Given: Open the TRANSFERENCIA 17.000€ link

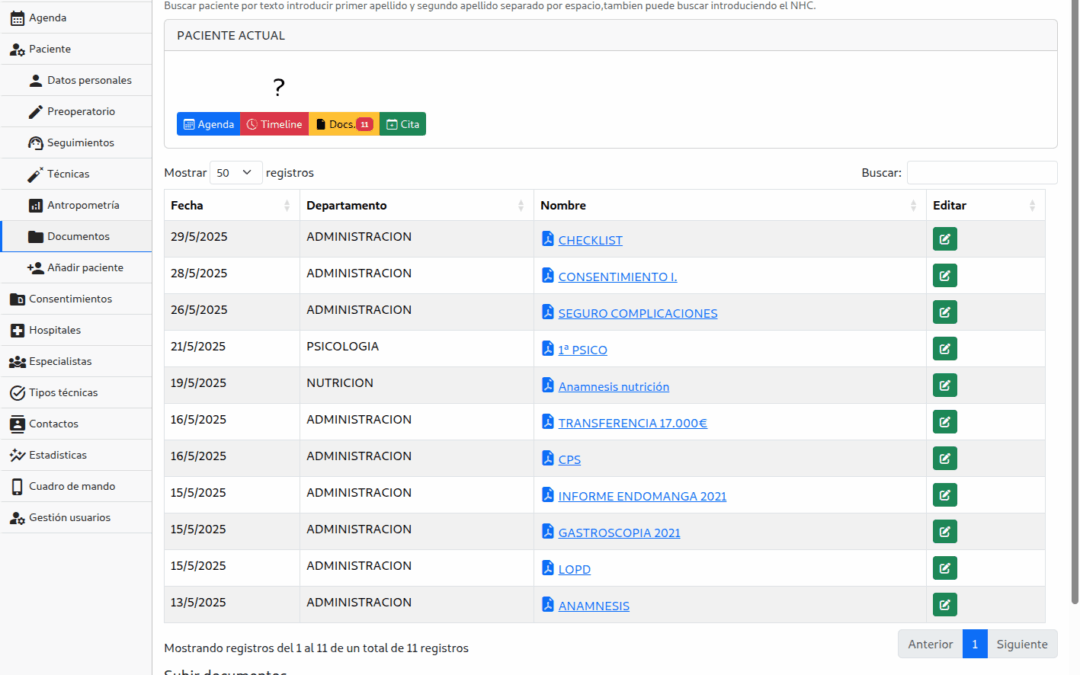Looking at the screenshot, I should (x=632, y=423).
